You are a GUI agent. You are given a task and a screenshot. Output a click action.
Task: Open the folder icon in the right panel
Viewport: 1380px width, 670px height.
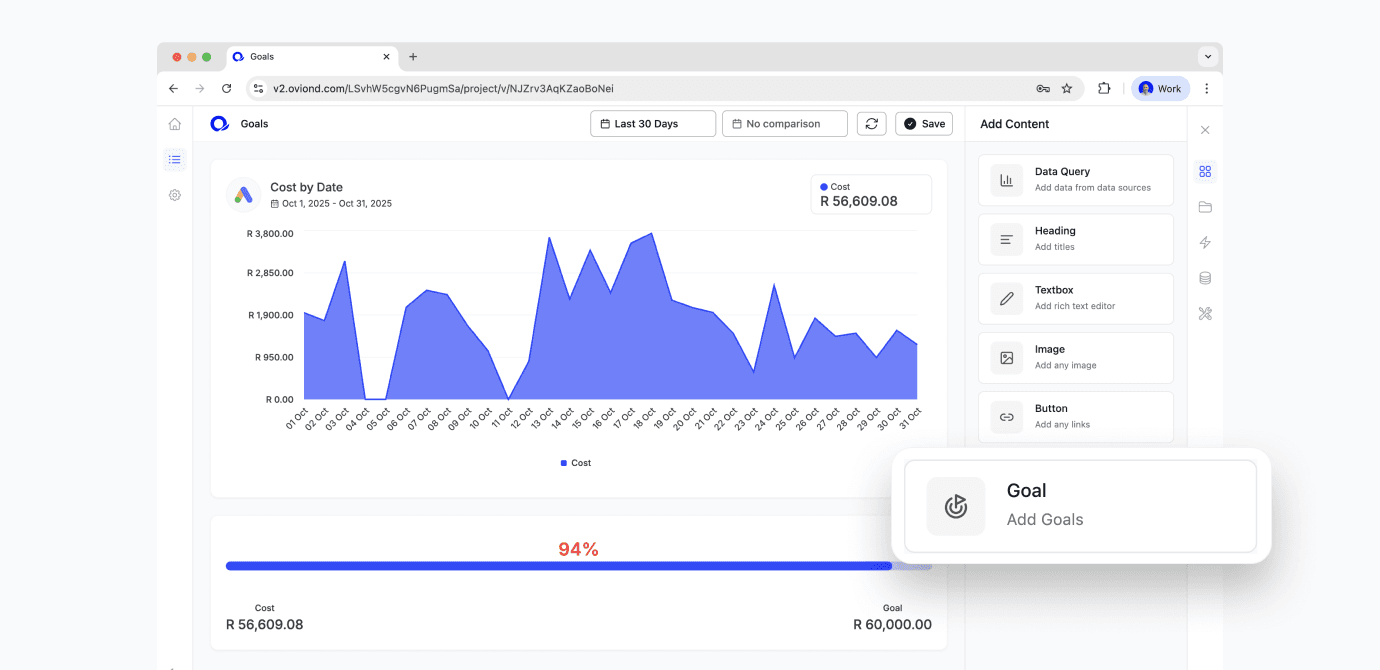click(1204, 207)
